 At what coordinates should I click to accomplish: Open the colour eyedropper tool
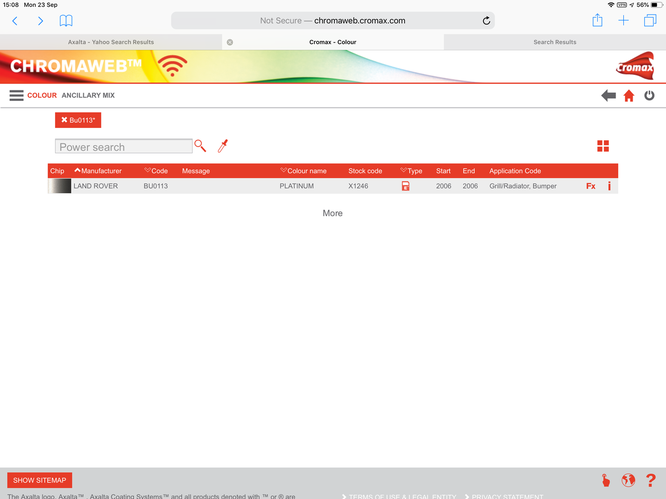[223, 146]
